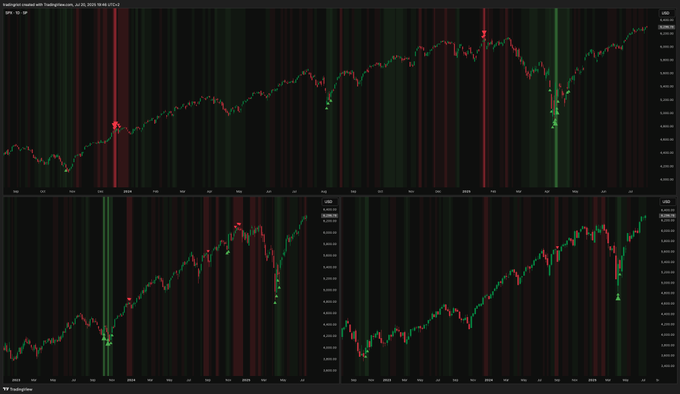Click the 2025 label on bottom-left chart time axis
This screenshot has width=680, height=394.
click(246, 380)
